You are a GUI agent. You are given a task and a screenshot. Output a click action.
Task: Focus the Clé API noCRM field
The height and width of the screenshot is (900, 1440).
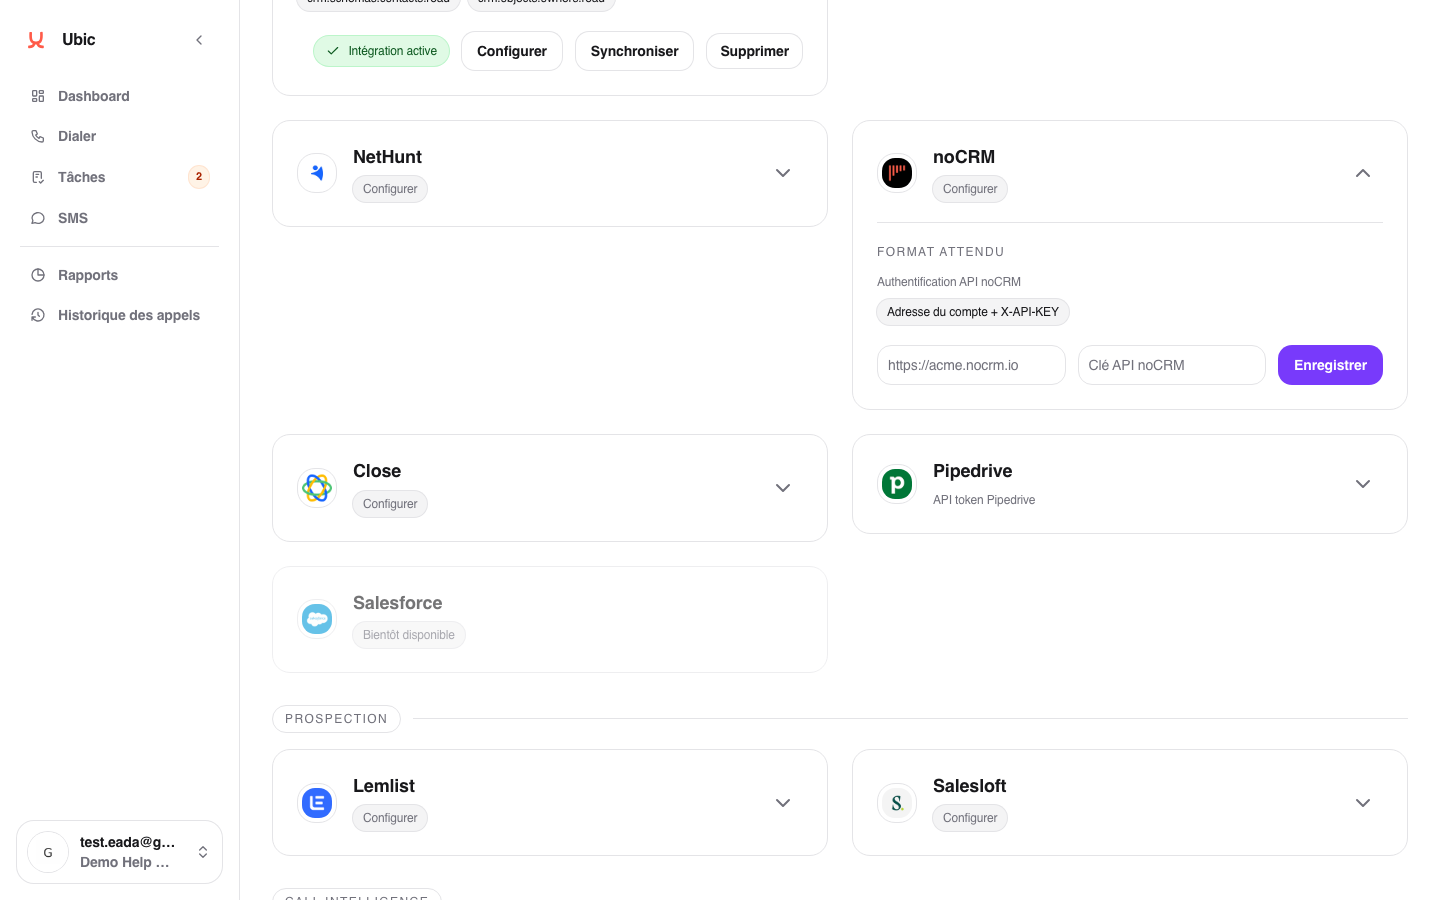click(x=1172, y=365)
